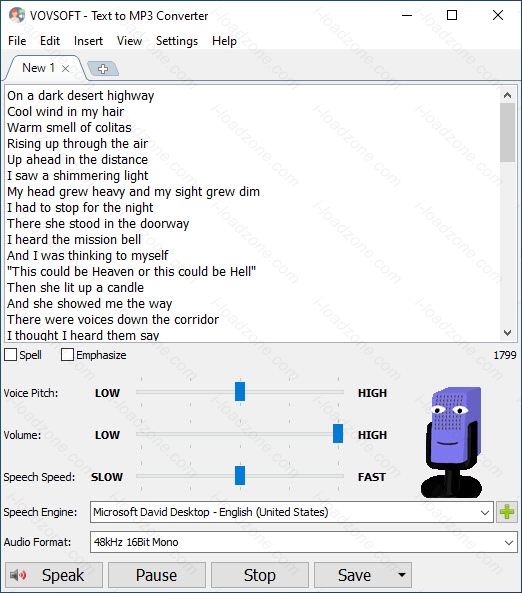Click the Speak button with speaker icon

pos(54,575)
